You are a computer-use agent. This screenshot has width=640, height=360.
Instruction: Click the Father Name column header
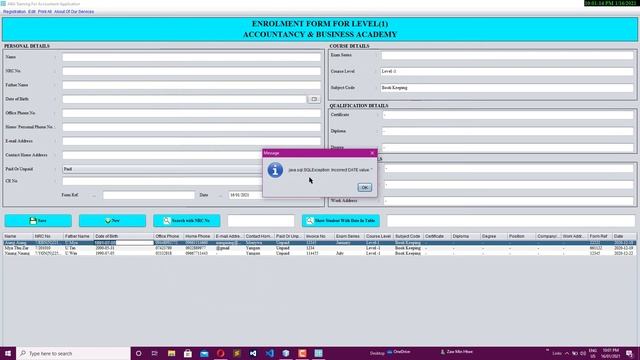[78, 236]
